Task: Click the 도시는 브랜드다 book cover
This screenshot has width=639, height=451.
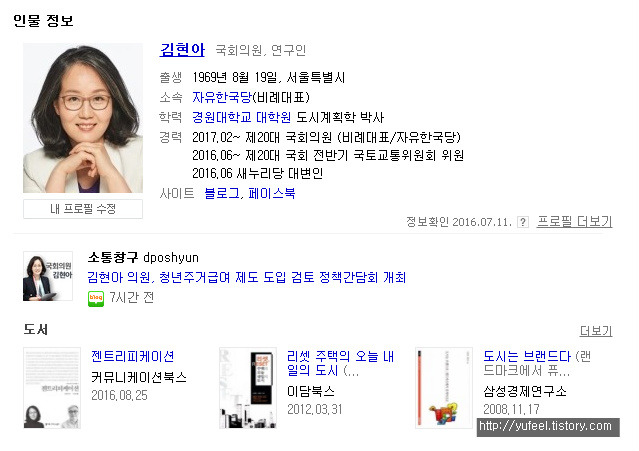Action: point(444,387)
